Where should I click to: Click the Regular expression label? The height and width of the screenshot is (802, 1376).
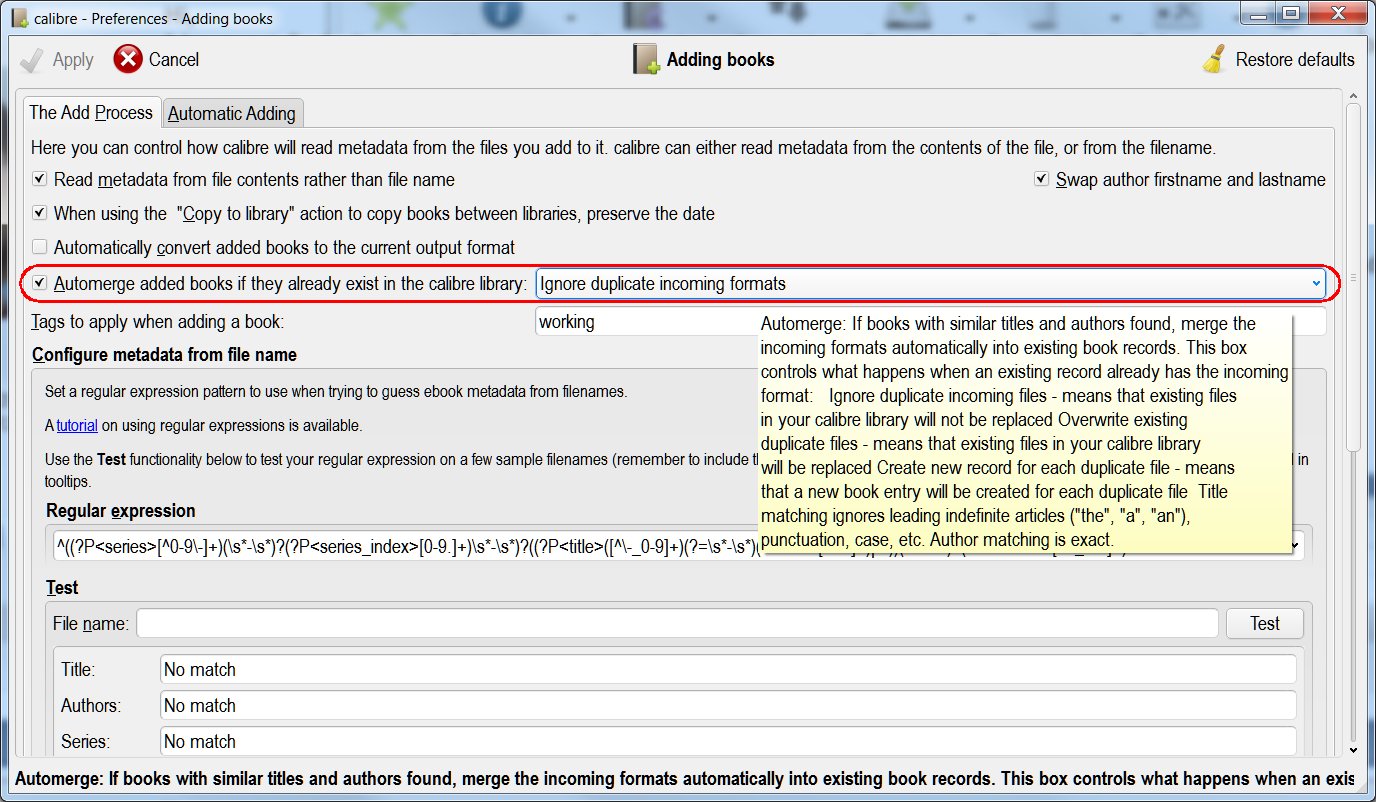(x=121, y=511)
